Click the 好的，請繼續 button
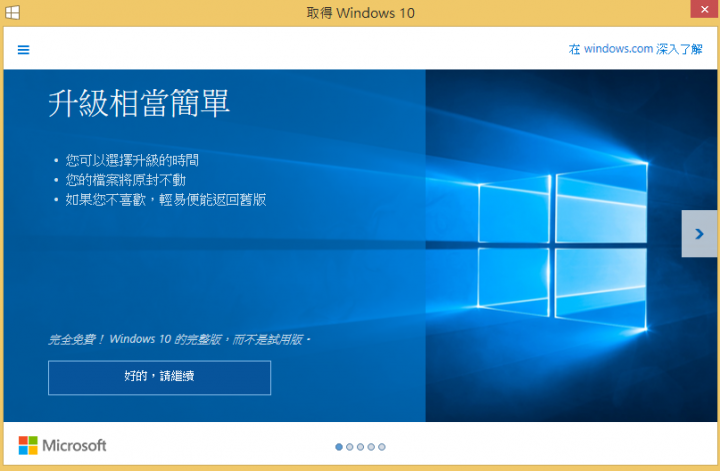The image size is (720, 471). pyautogui.click(x=159, y=377)
